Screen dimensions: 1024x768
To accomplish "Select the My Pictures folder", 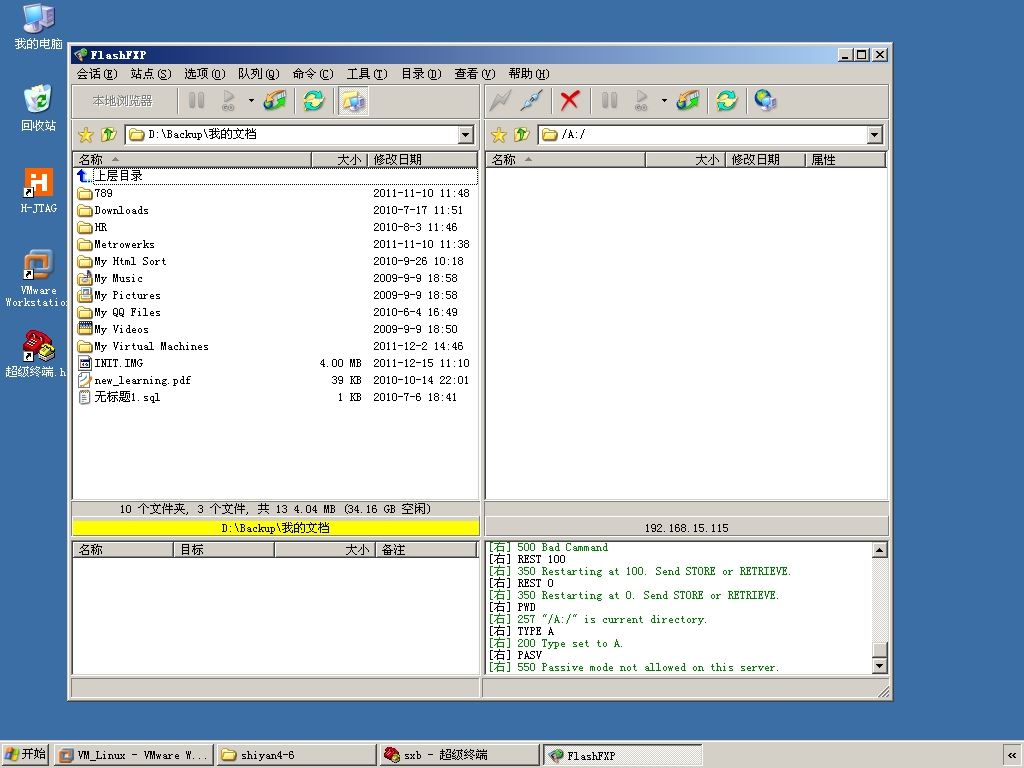I will click(x=276, y=295).
